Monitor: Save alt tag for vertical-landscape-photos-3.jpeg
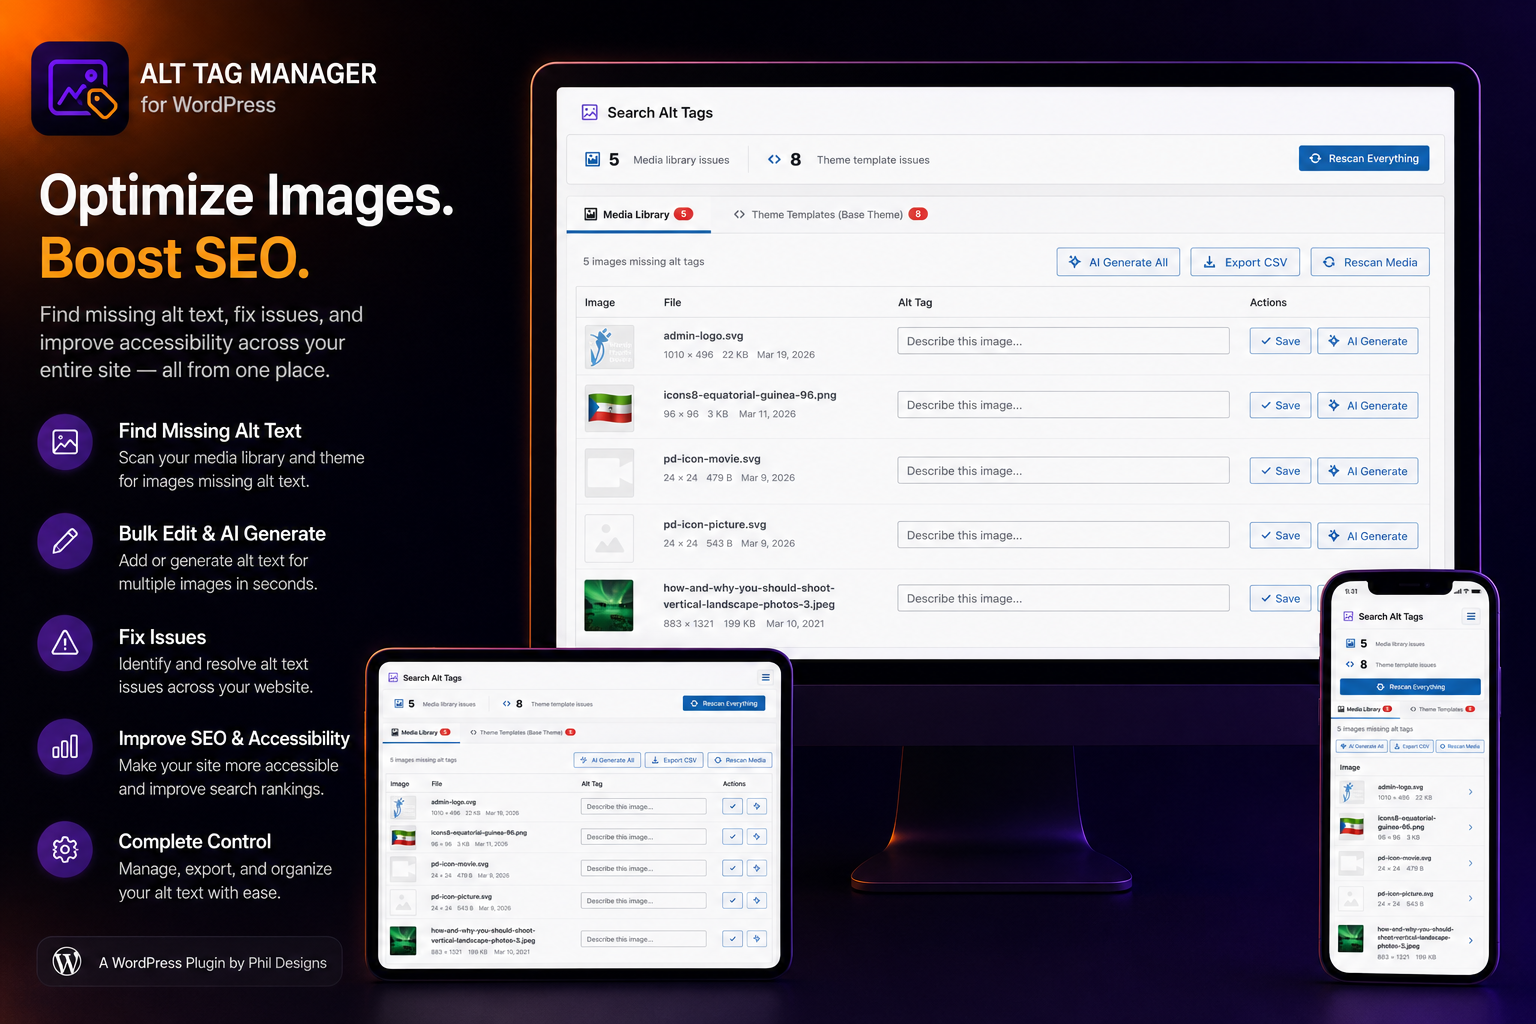The image size is (1536, 1024). click(1280, 598)
